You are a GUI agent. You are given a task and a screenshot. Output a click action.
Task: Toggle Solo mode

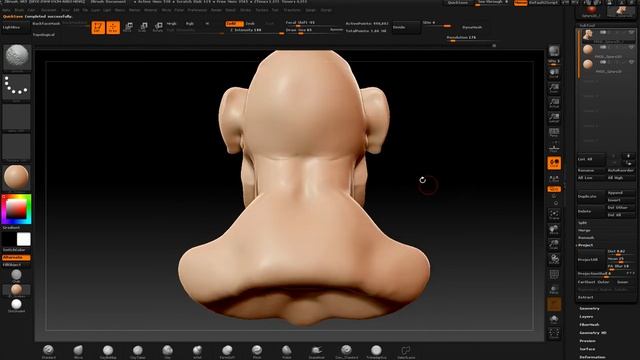click(554, 319)
